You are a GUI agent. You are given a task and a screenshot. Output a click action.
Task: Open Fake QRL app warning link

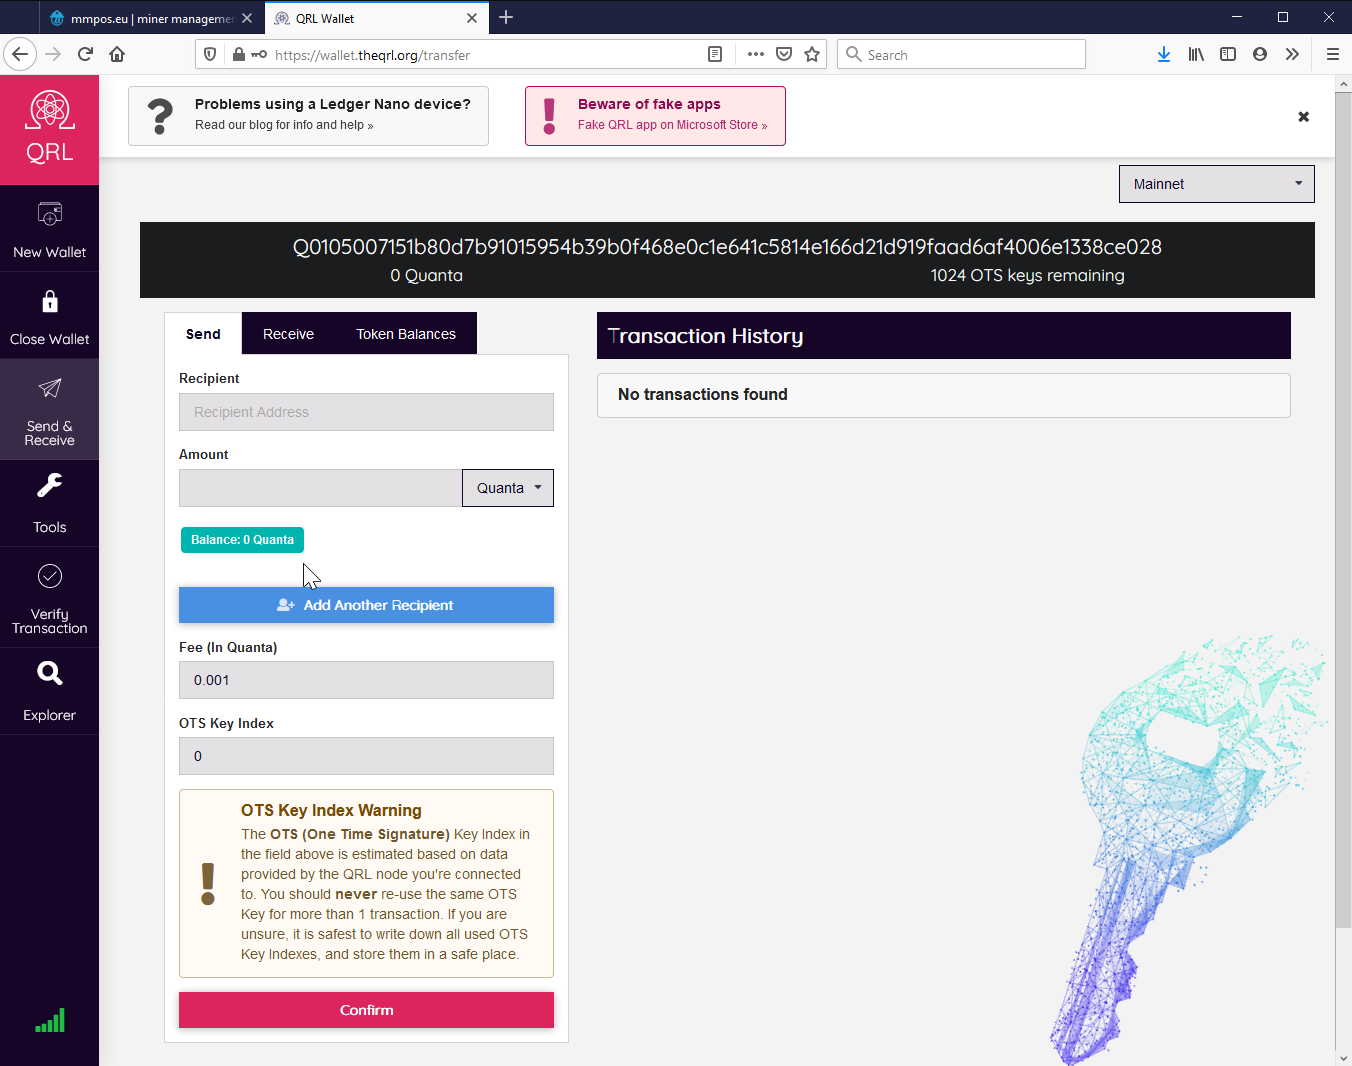(x=672, y=125)
